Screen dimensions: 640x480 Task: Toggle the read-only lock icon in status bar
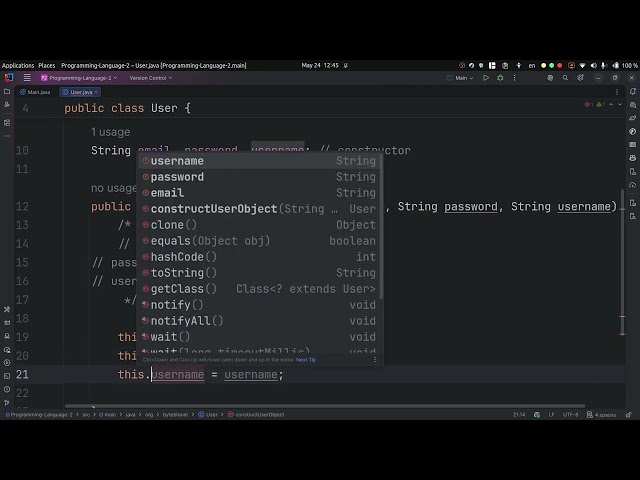coord(629,415)
